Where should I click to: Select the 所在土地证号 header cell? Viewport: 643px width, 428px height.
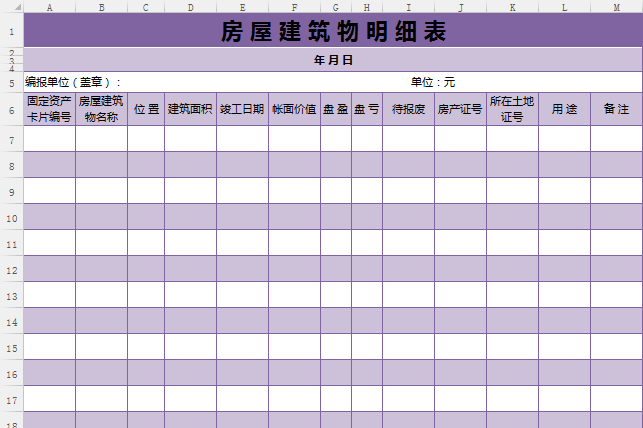click(512, 109)
